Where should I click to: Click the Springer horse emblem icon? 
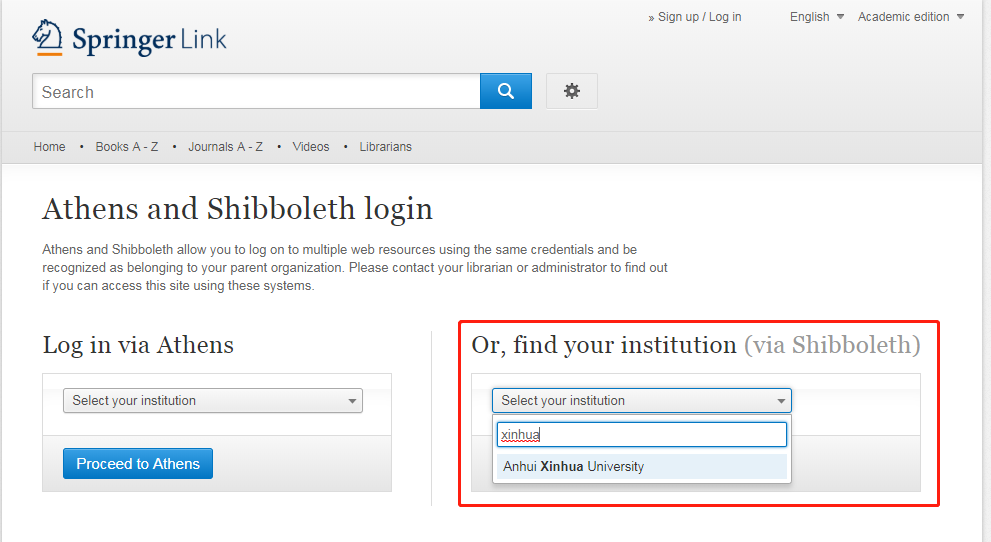point(47,38)
